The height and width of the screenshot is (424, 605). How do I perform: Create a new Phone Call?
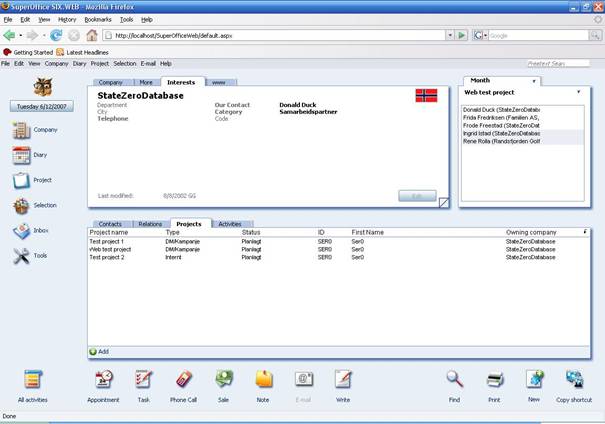pyautogui.click(x=184, y=380)
